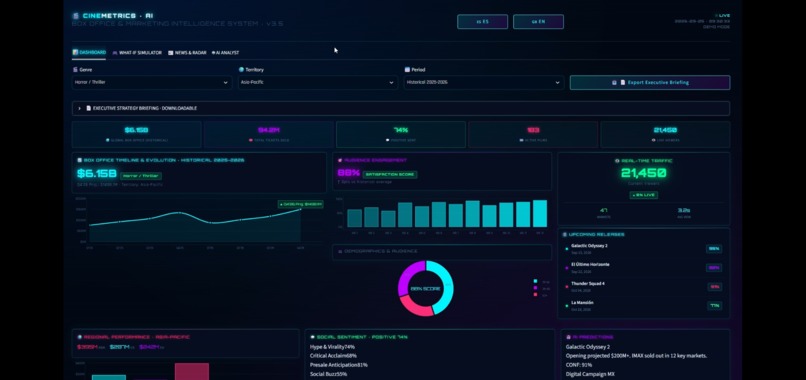Click the Executive Strategy Briefing document icon

point(88,108)
